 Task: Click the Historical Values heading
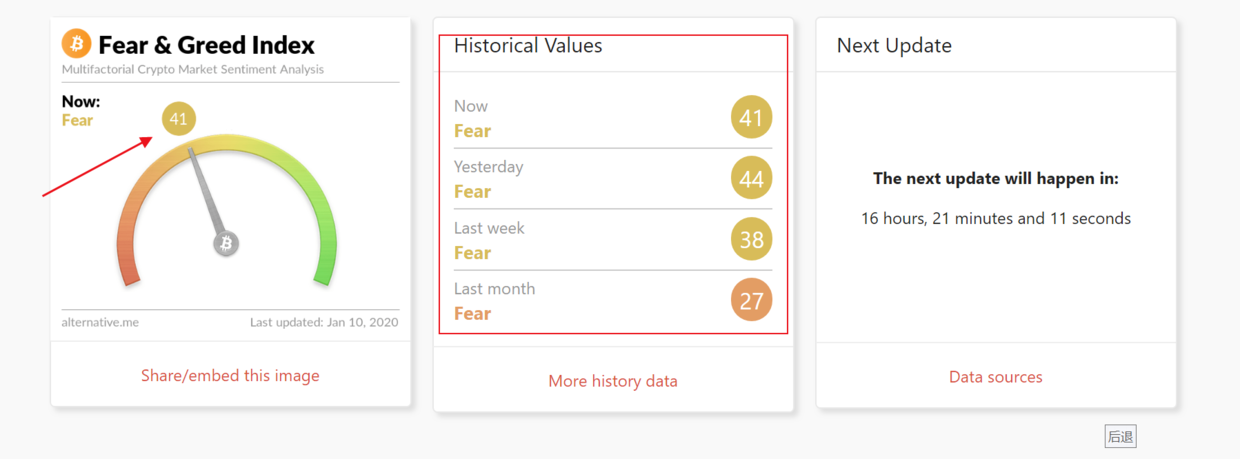tap(528, 46)
